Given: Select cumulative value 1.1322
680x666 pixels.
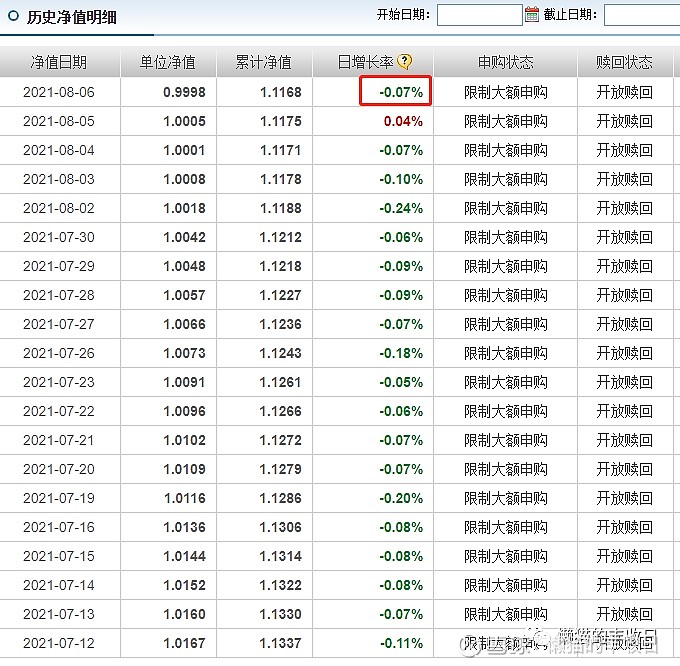Looking at the screenshot, I should point(281,585).
